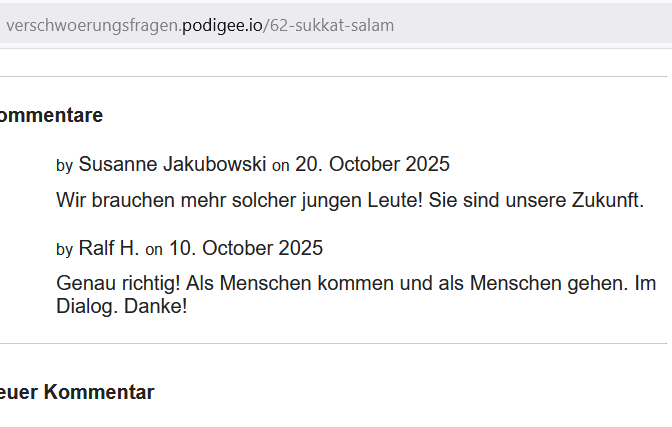Click "verschwoerungsfragen" subdomain text in the URL
The width and height of the screenshot is (672, 427).
[x=93, y=25]
